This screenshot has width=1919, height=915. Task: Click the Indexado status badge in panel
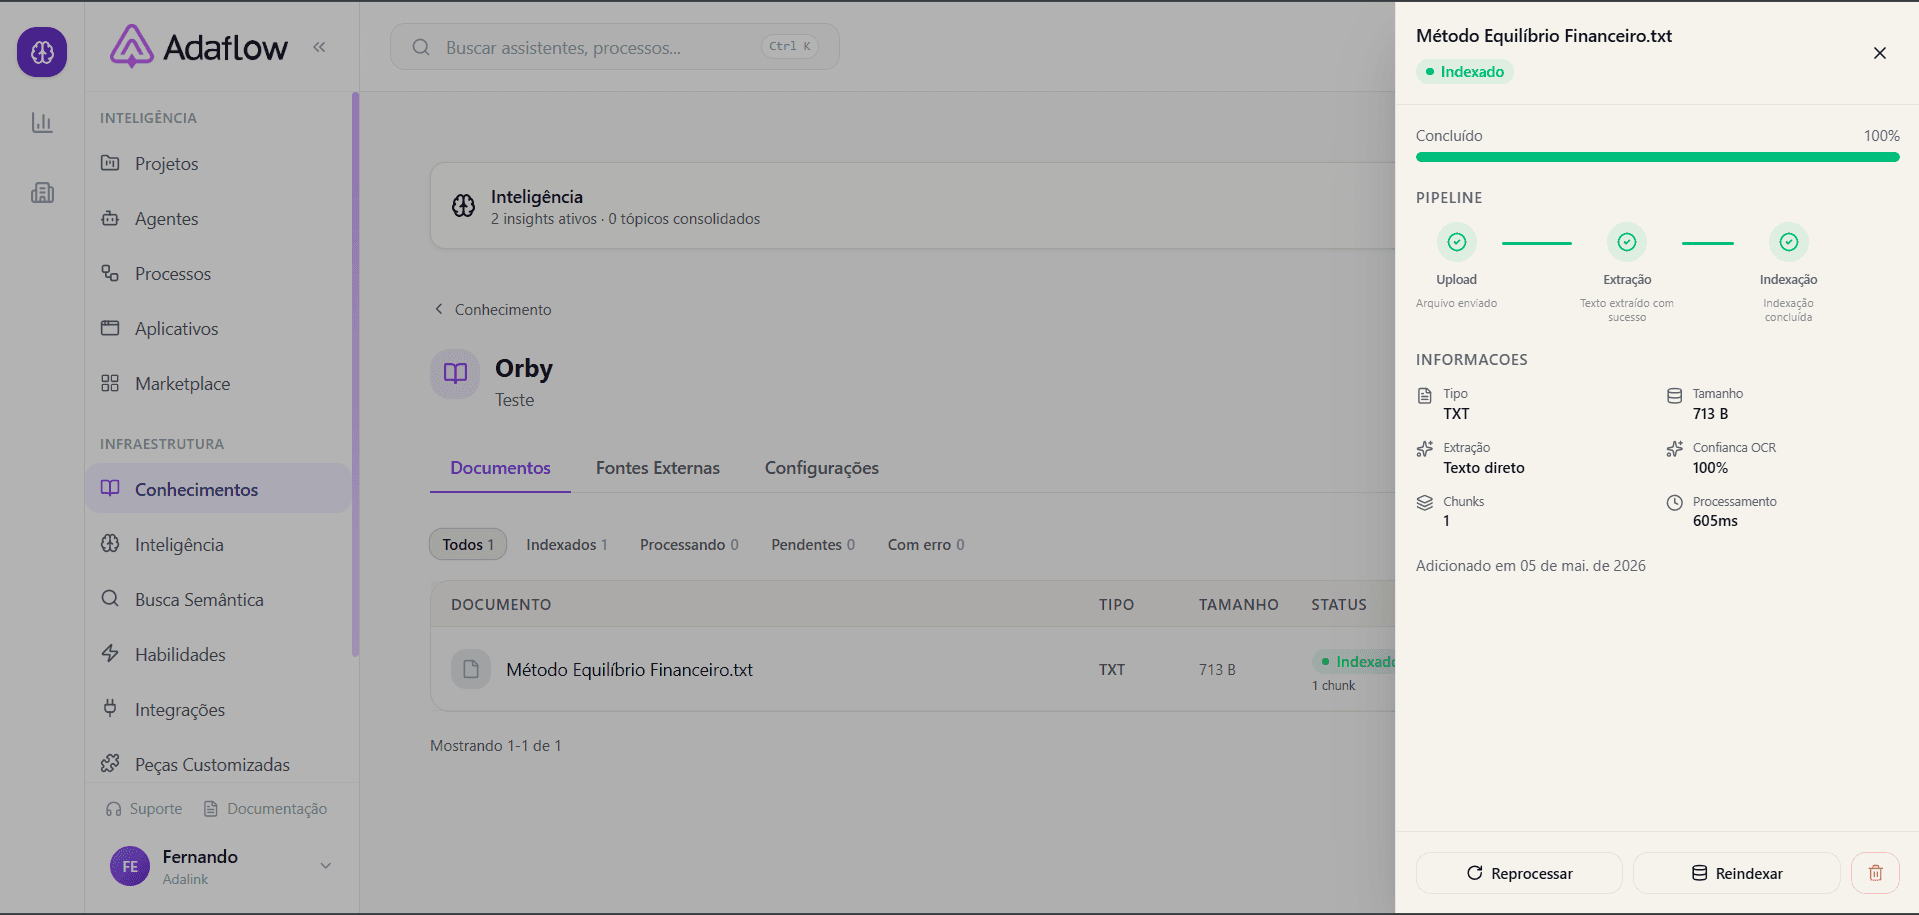point(1464,72)
